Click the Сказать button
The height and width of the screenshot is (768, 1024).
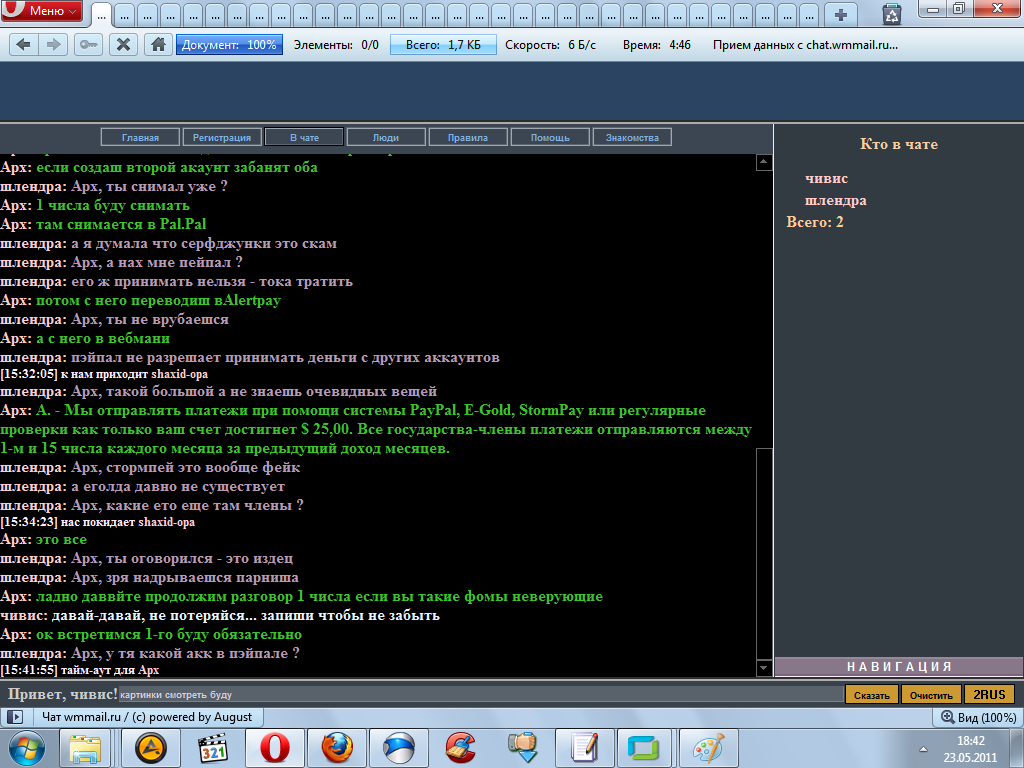(x=872, y=695)
